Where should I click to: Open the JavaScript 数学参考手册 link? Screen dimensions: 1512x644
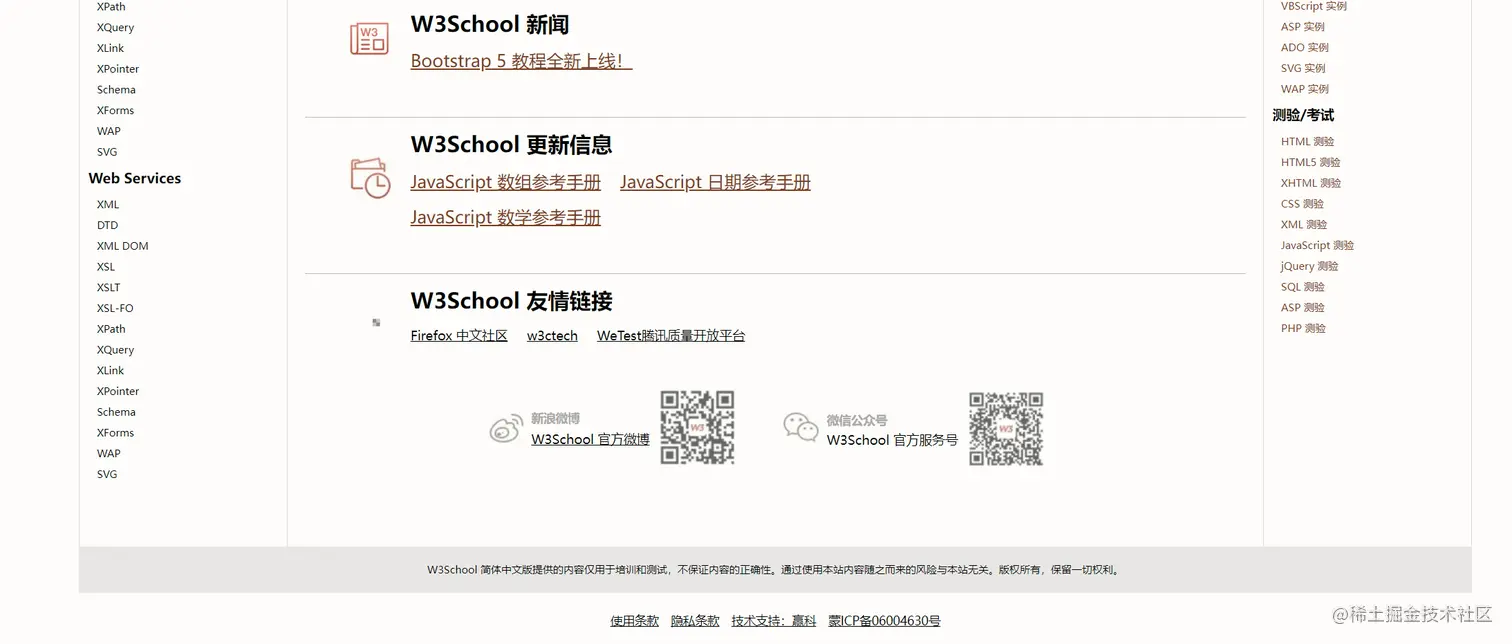point(505,217)
